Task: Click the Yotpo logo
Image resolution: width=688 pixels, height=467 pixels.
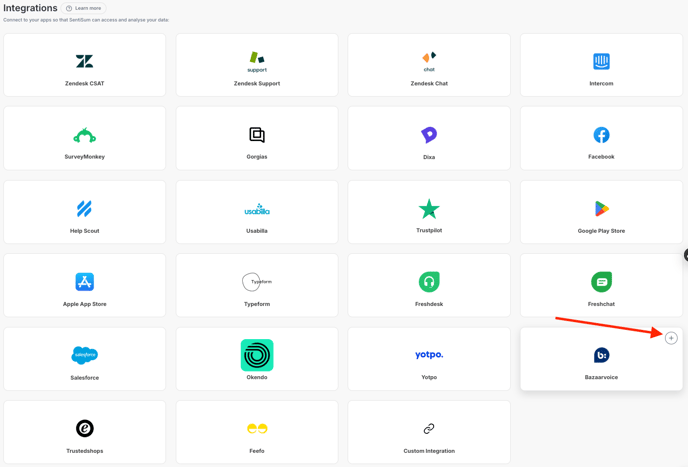Action: (x=429, y=355)
